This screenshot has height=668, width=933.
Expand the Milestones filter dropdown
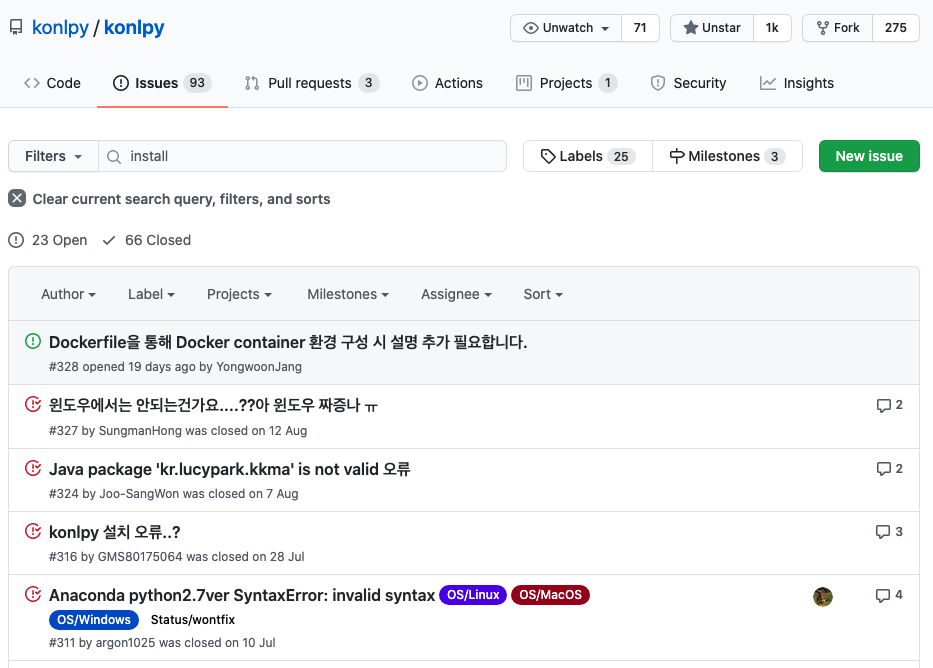(x=347, y=294)
